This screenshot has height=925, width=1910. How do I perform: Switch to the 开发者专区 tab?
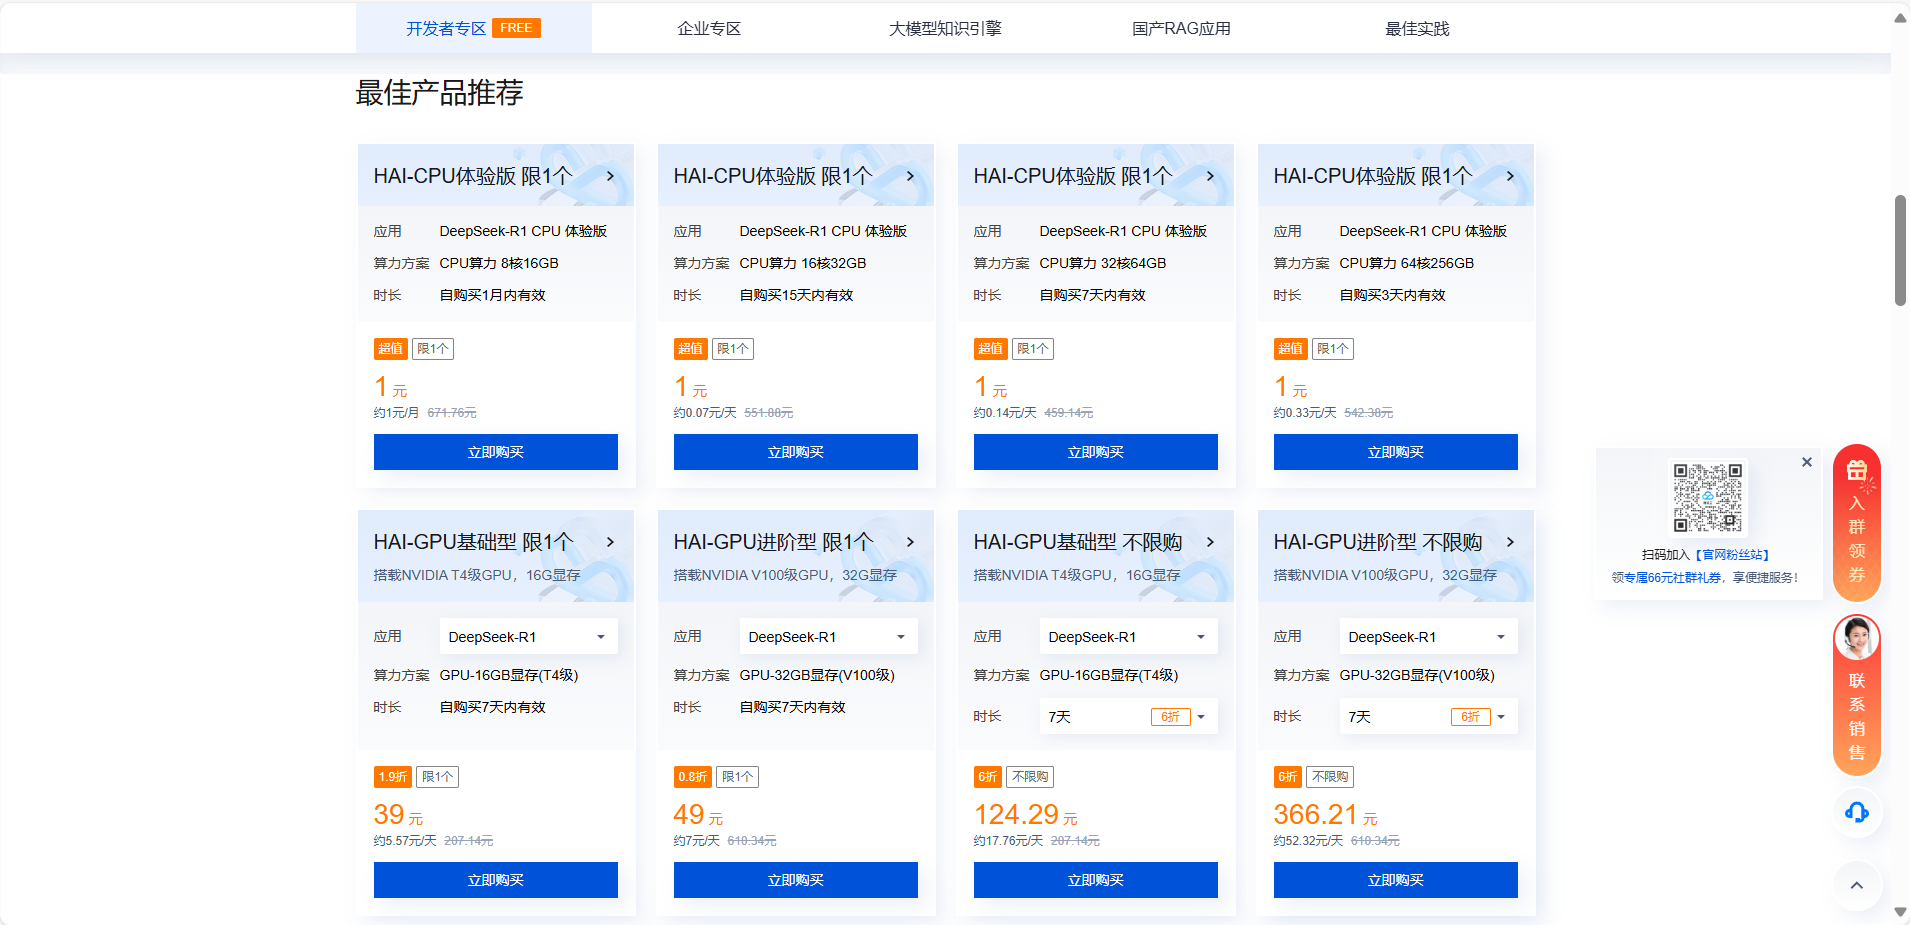473,28
